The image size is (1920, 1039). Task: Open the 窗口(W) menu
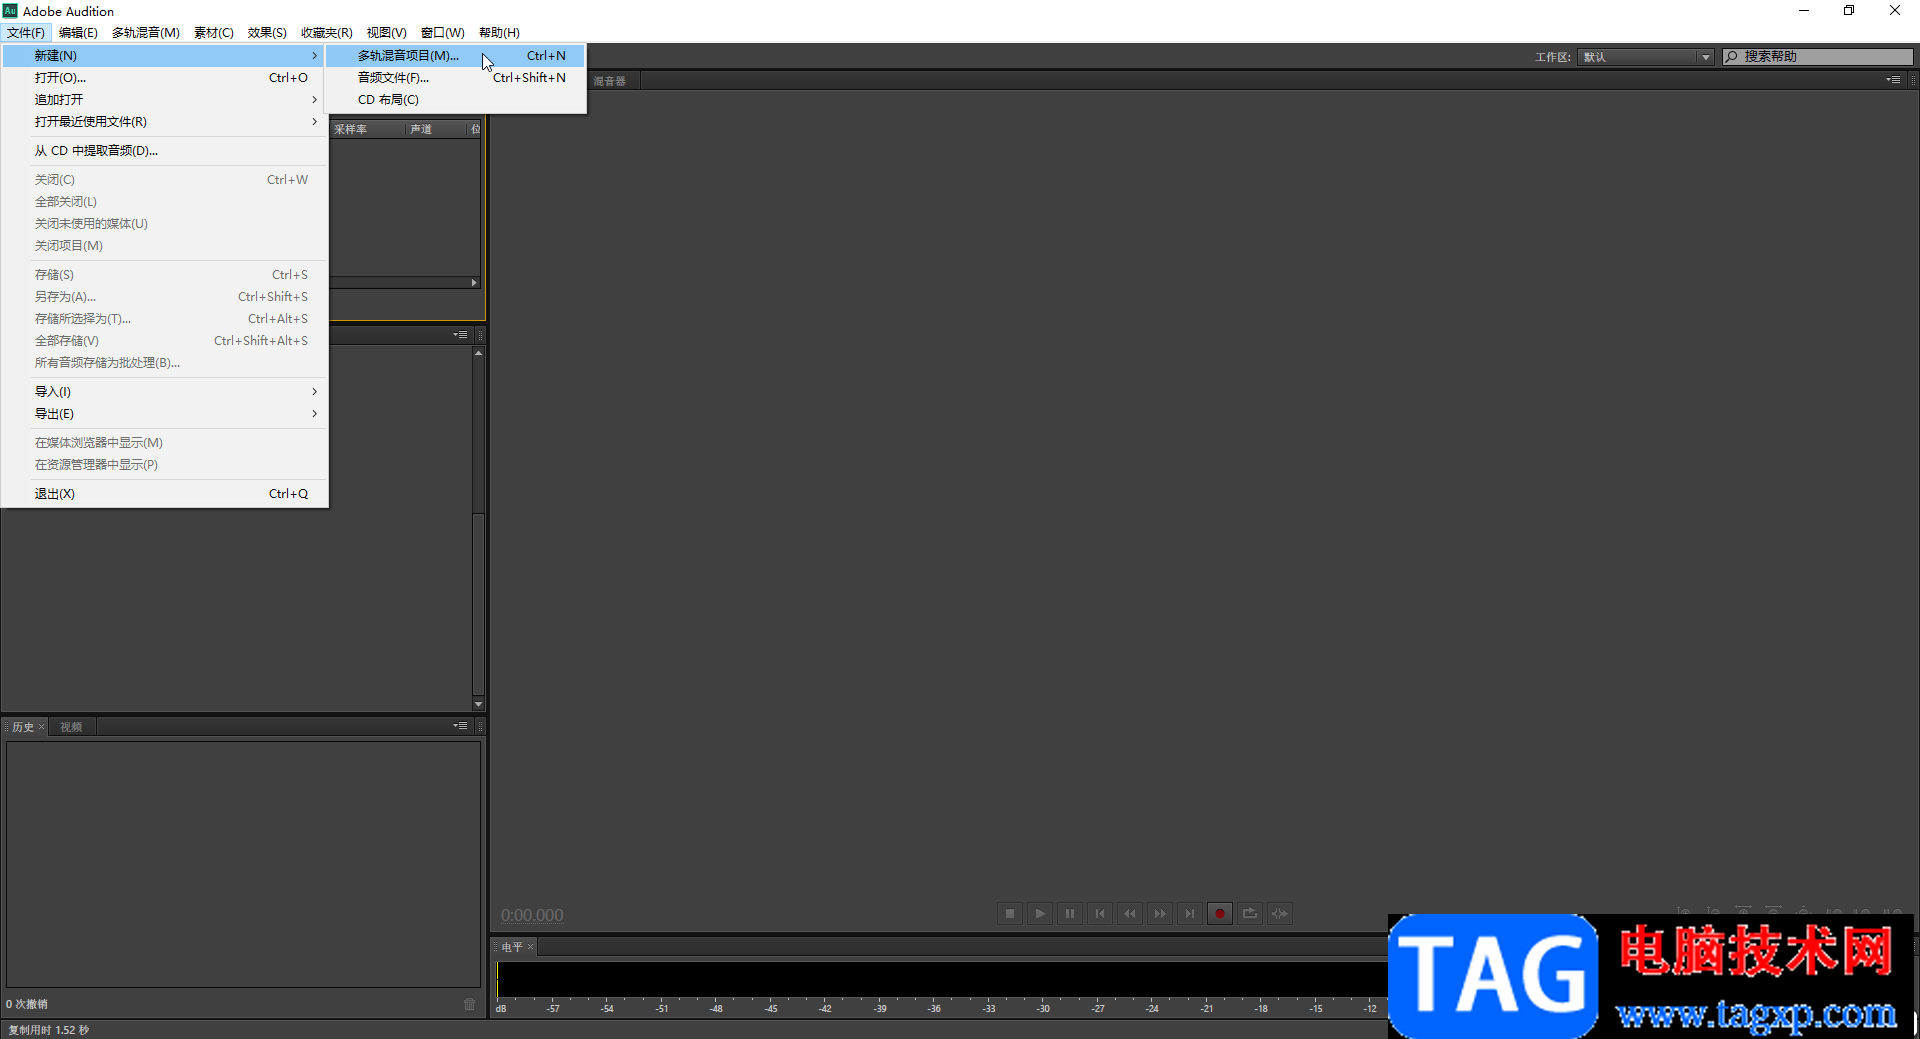tap(443, 33)
